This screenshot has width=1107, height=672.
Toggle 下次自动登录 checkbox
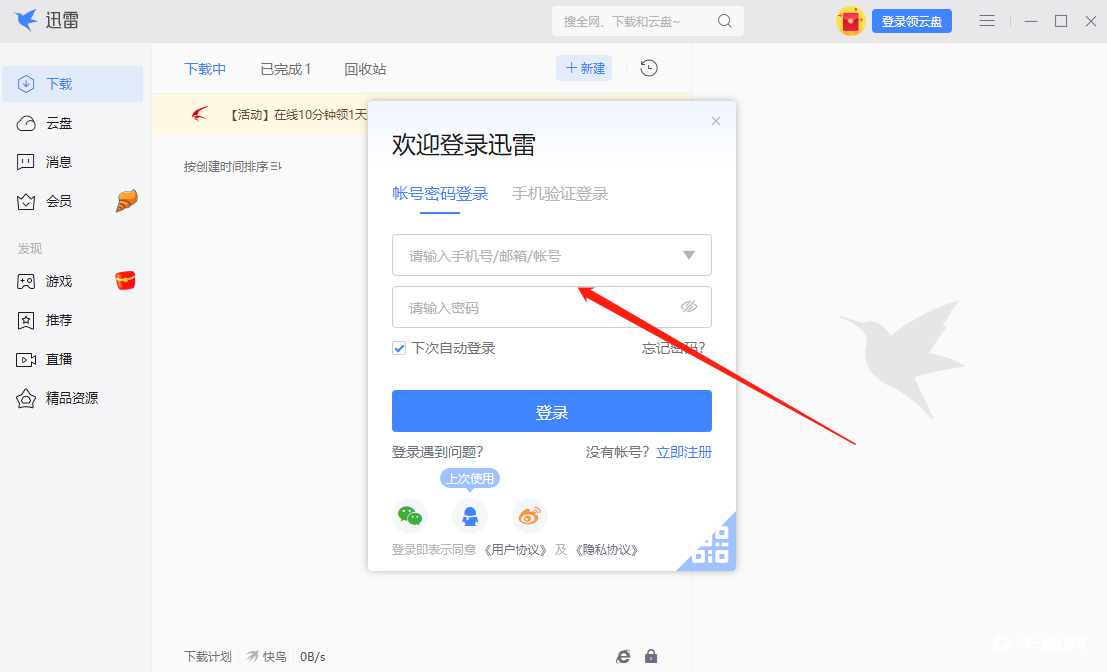[398, 348]
